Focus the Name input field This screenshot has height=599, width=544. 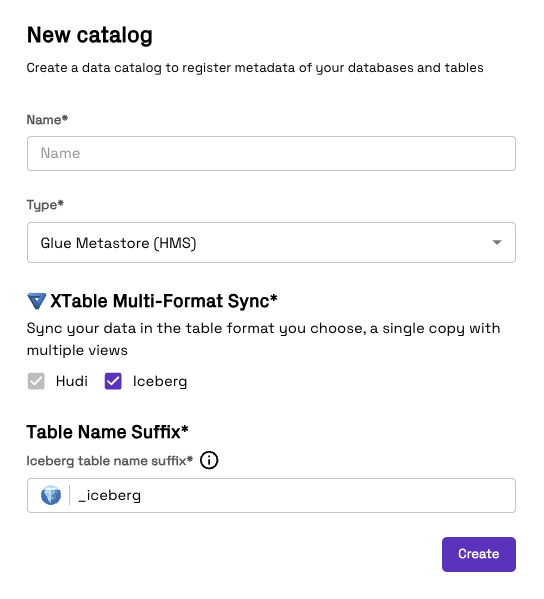(x=271, y=154)
